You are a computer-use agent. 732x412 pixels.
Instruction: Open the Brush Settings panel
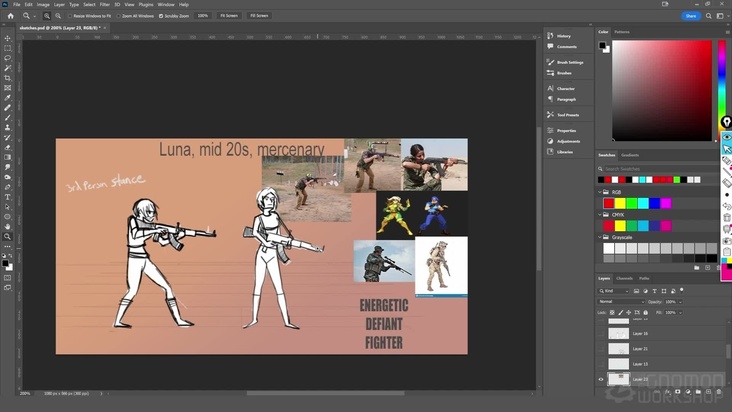click(x=569, y=62)
